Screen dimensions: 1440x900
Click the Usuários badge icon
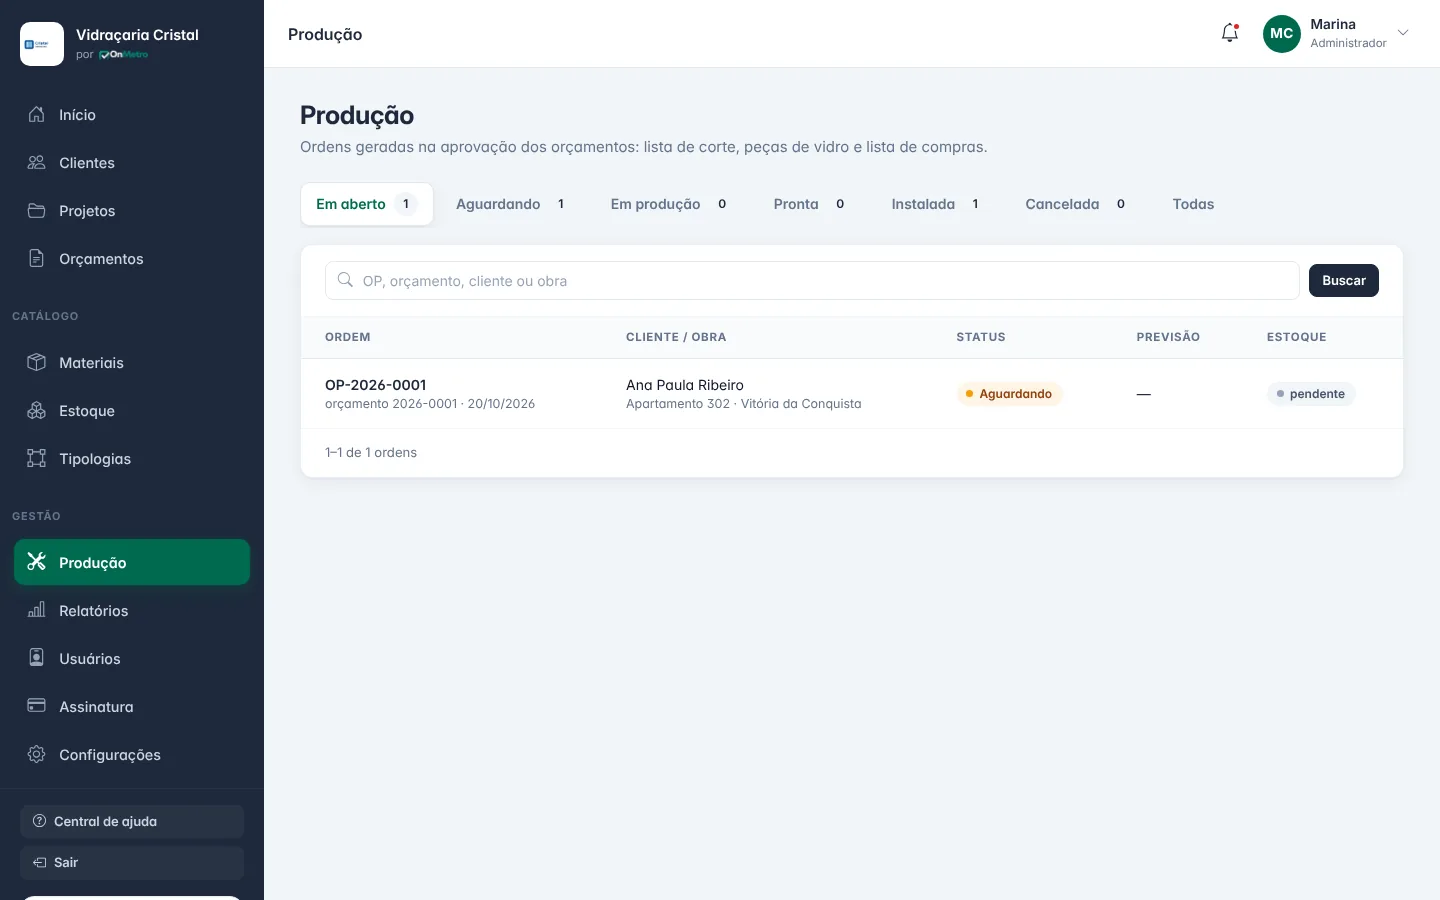pyautogui.click(x=37, y=658)
